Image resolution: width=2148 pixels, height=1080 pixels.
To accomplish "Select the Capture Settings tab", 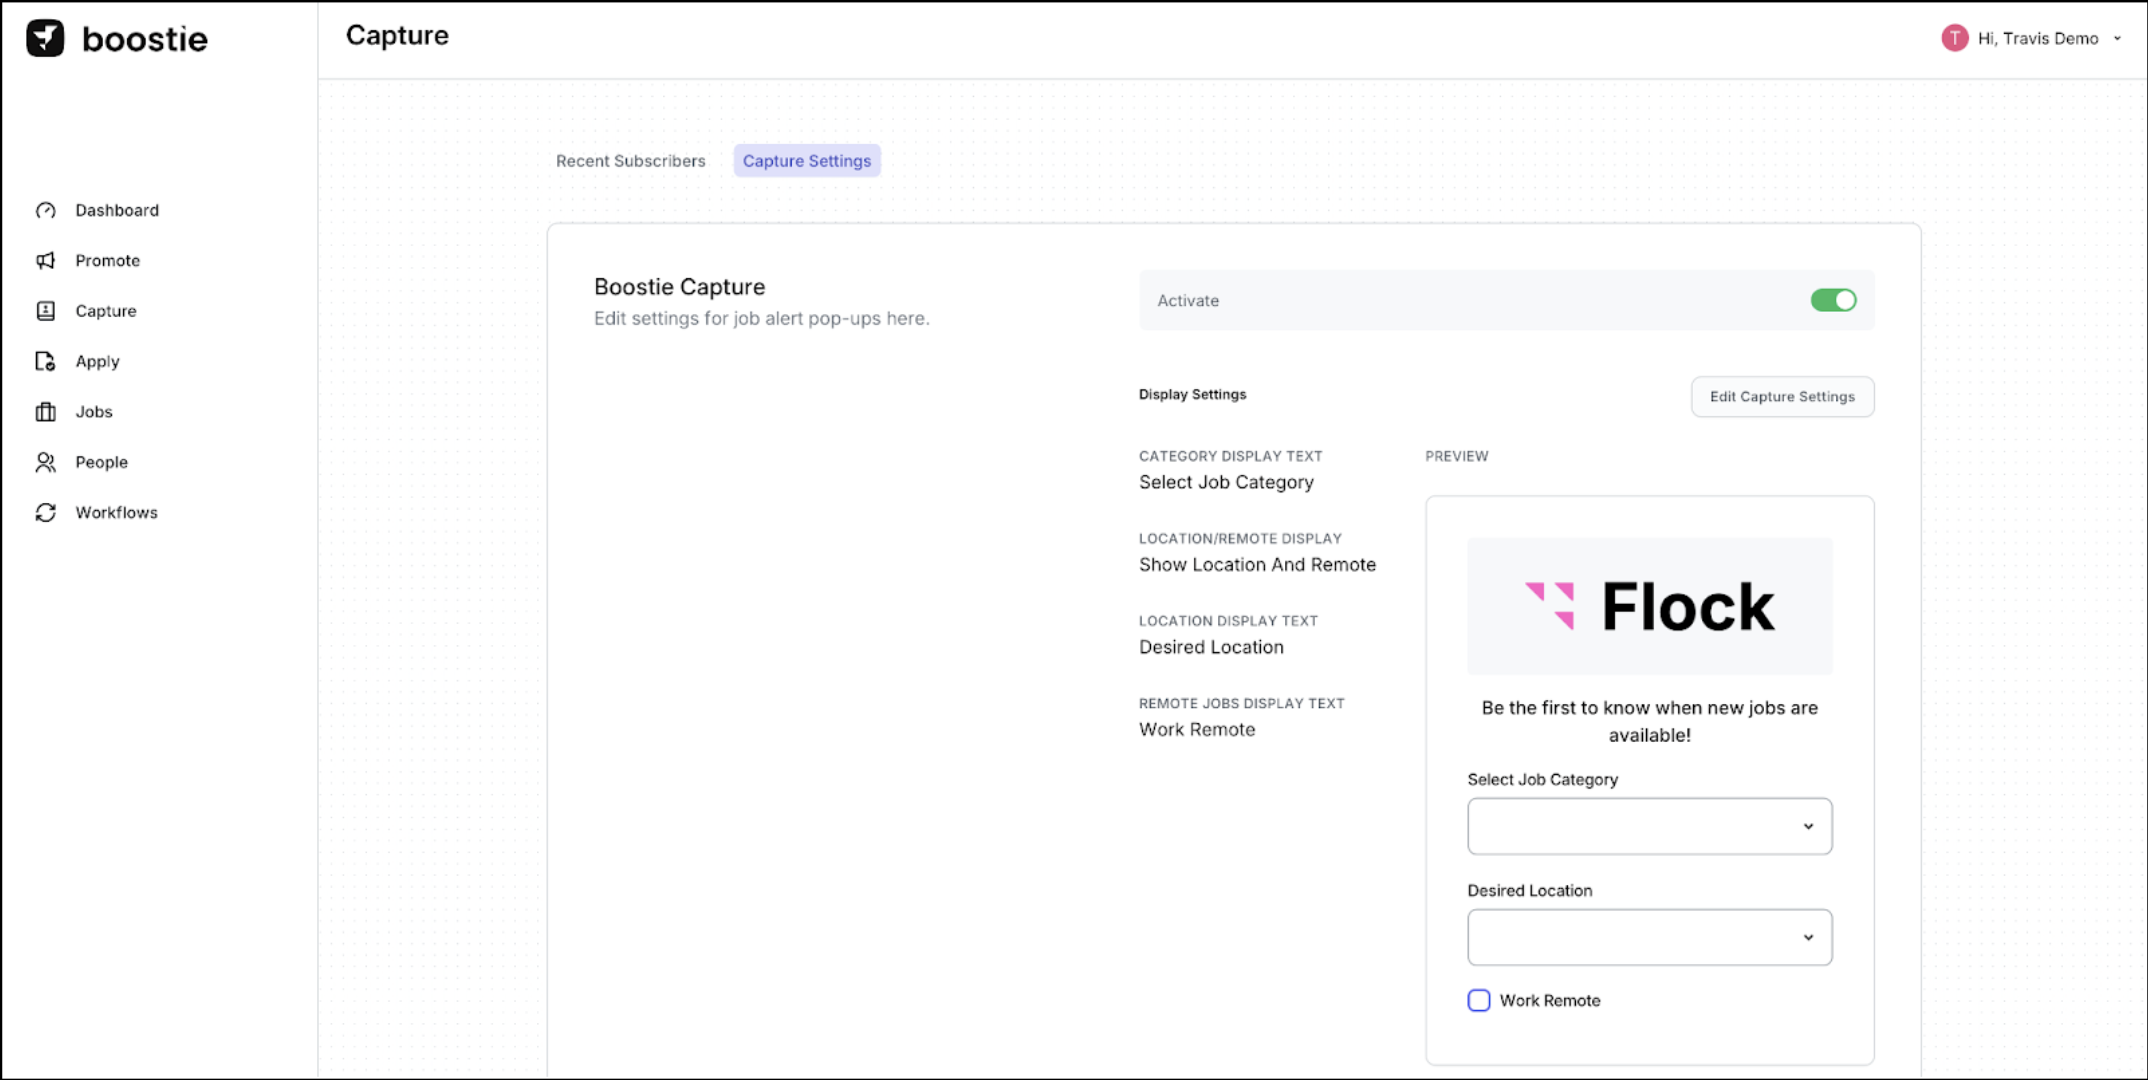I will 806,161.
